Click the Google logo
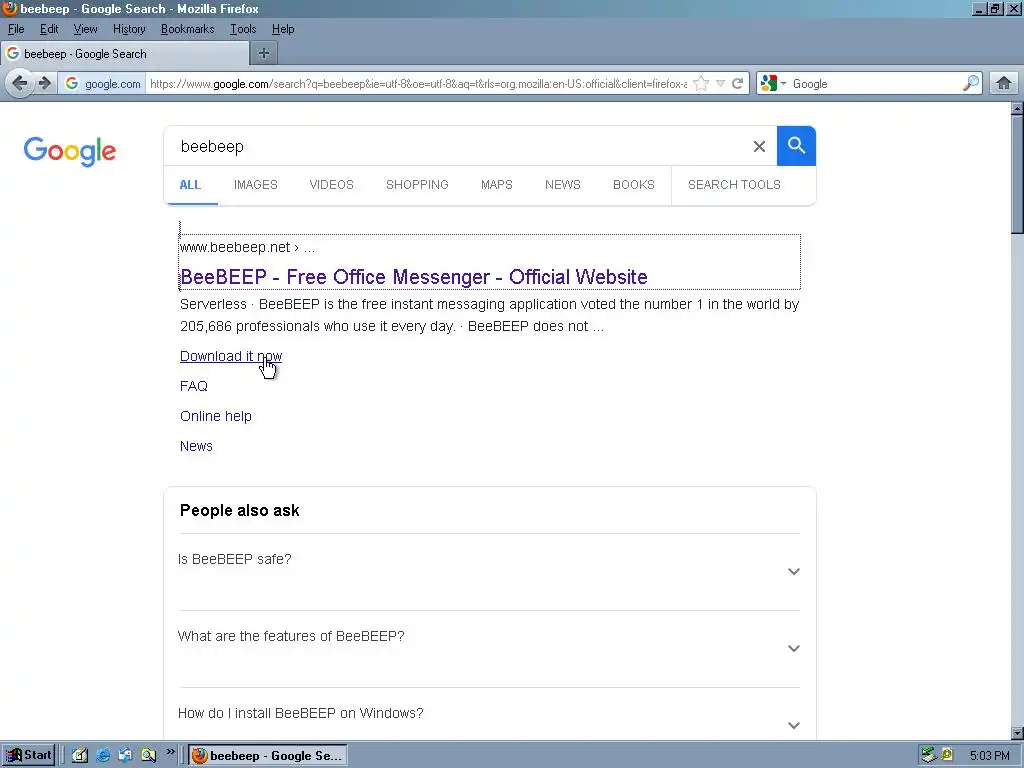This screenshot has height=768, width=1024. [x=70, y=151]
